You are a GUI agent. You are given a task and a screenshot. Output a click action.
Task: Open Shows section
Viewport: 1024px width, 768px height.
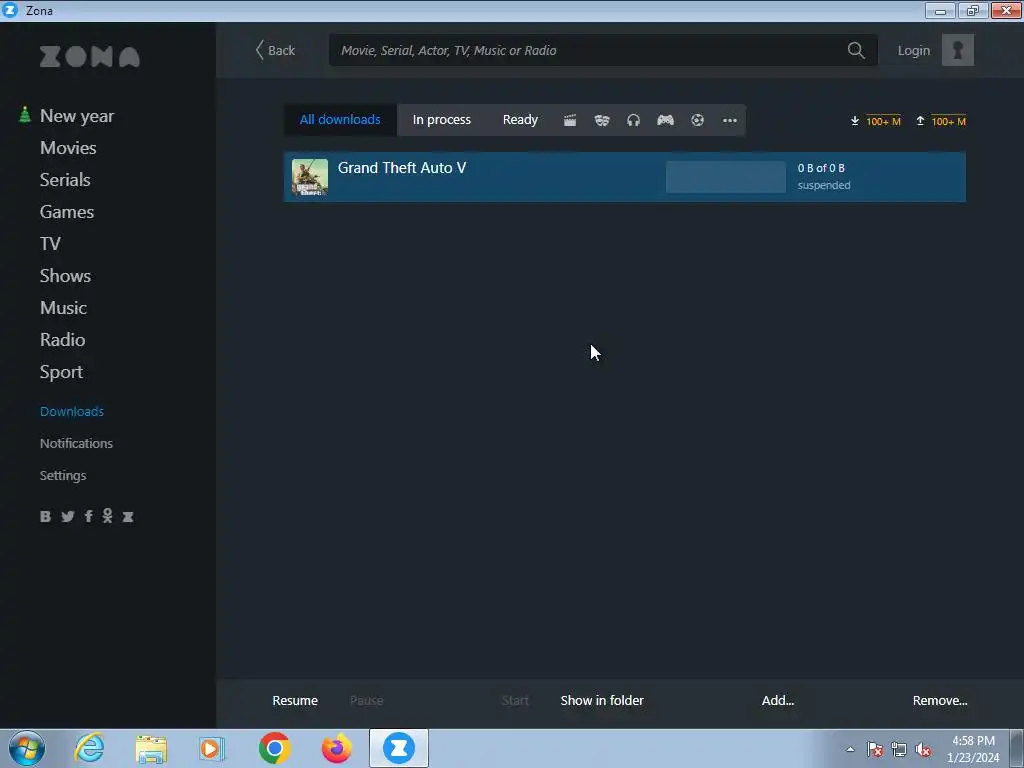point(65,276)
